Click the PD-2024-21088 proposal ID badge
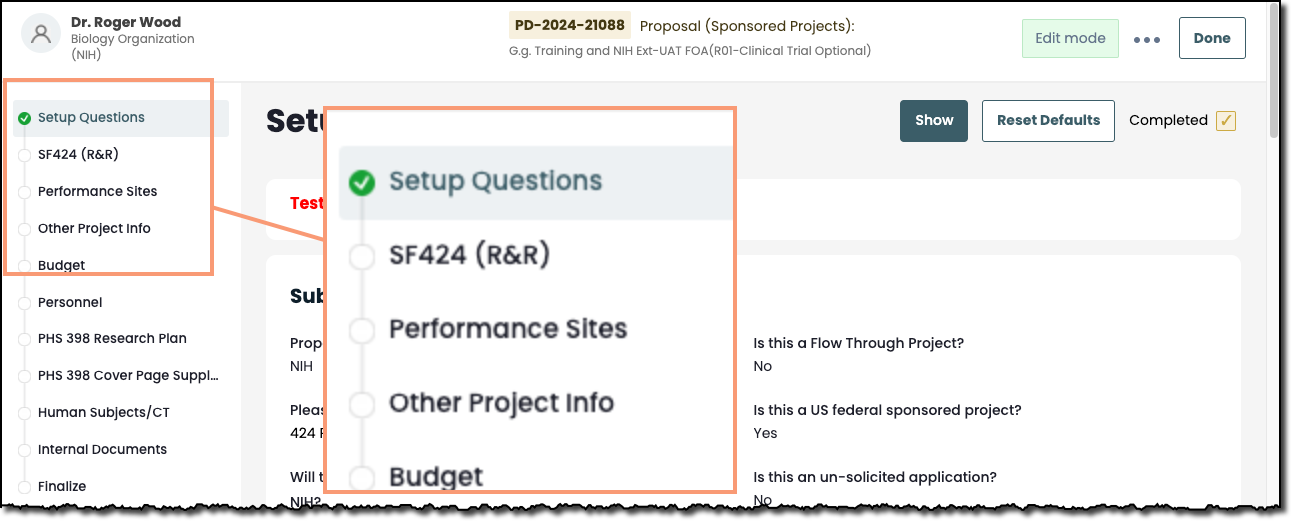 click(x=569, y=26)
